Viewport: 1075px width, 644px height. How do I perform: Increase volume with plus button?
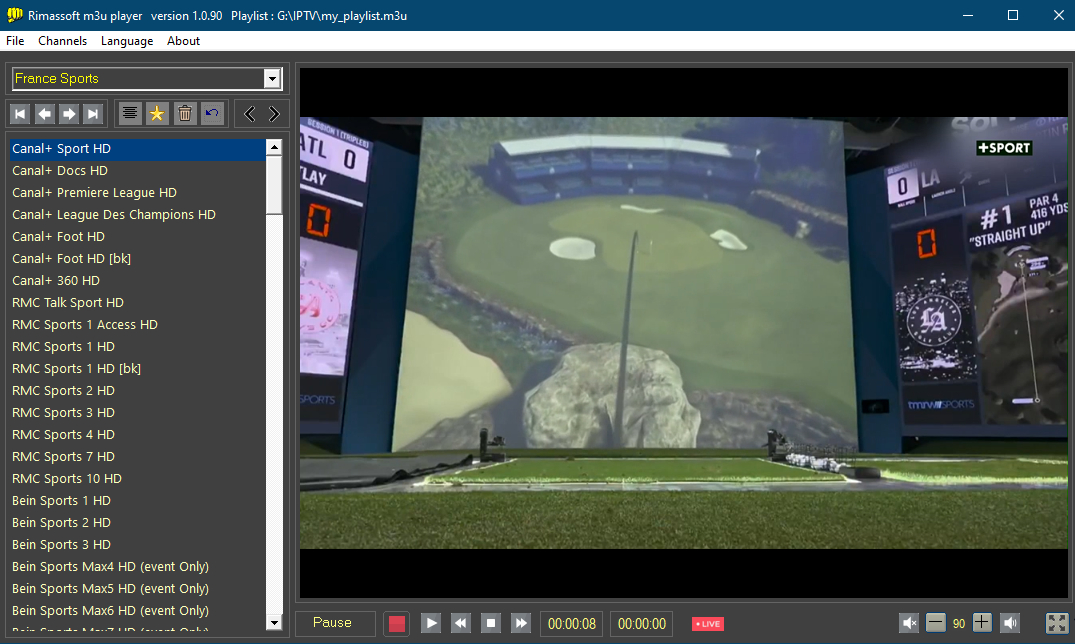982,623
